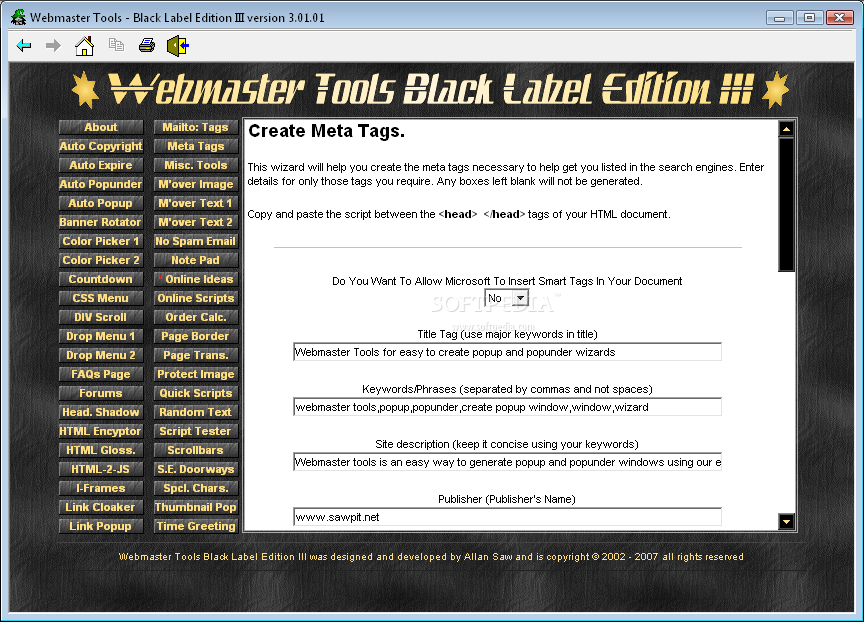Go back with the blue arrow icon

click(x=24, y=46)
